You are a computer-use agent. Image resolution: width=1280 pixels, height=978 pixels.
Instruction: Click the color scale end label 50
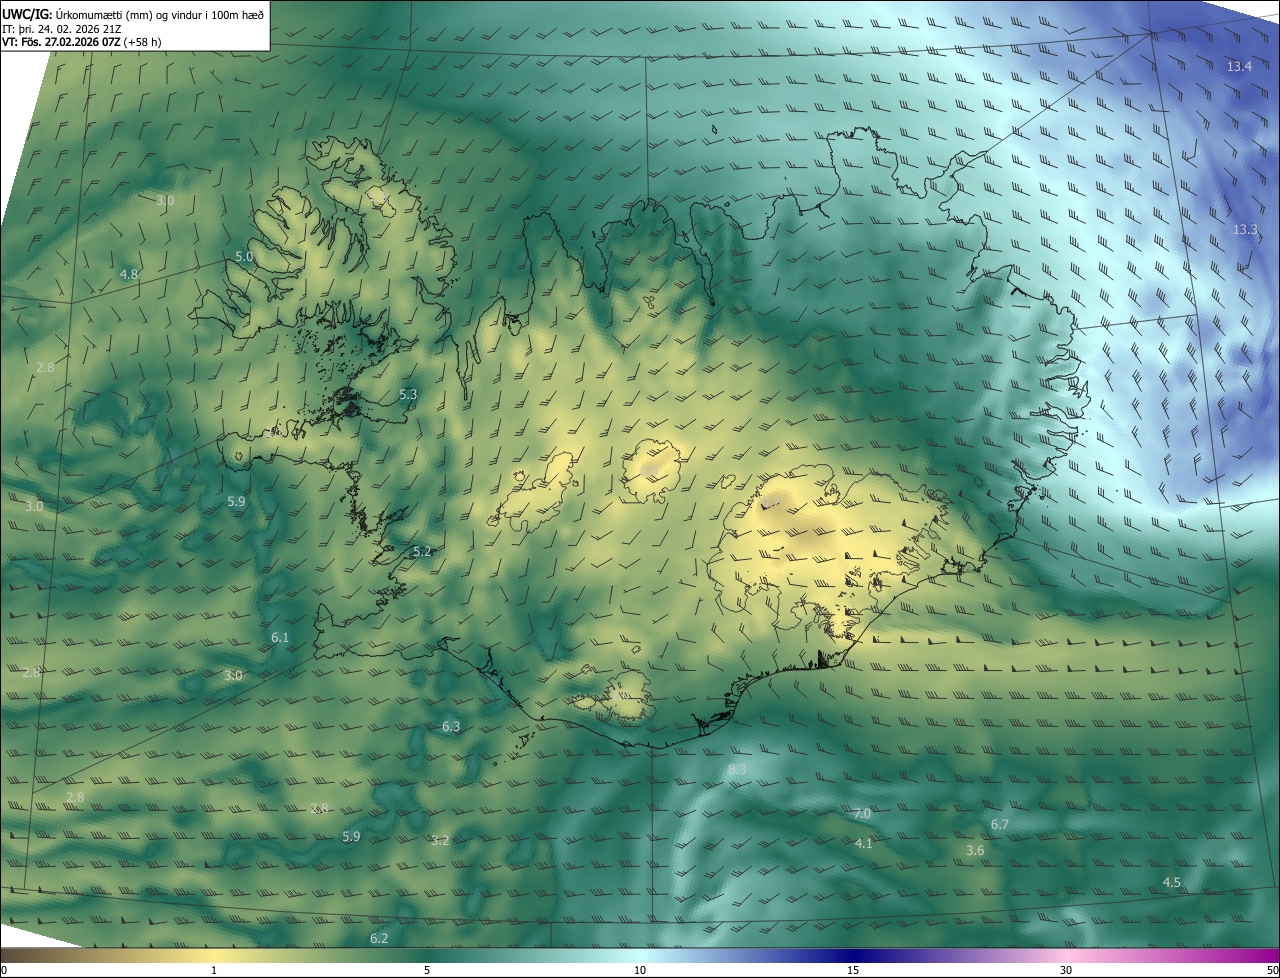click(x=1272, y=970)
